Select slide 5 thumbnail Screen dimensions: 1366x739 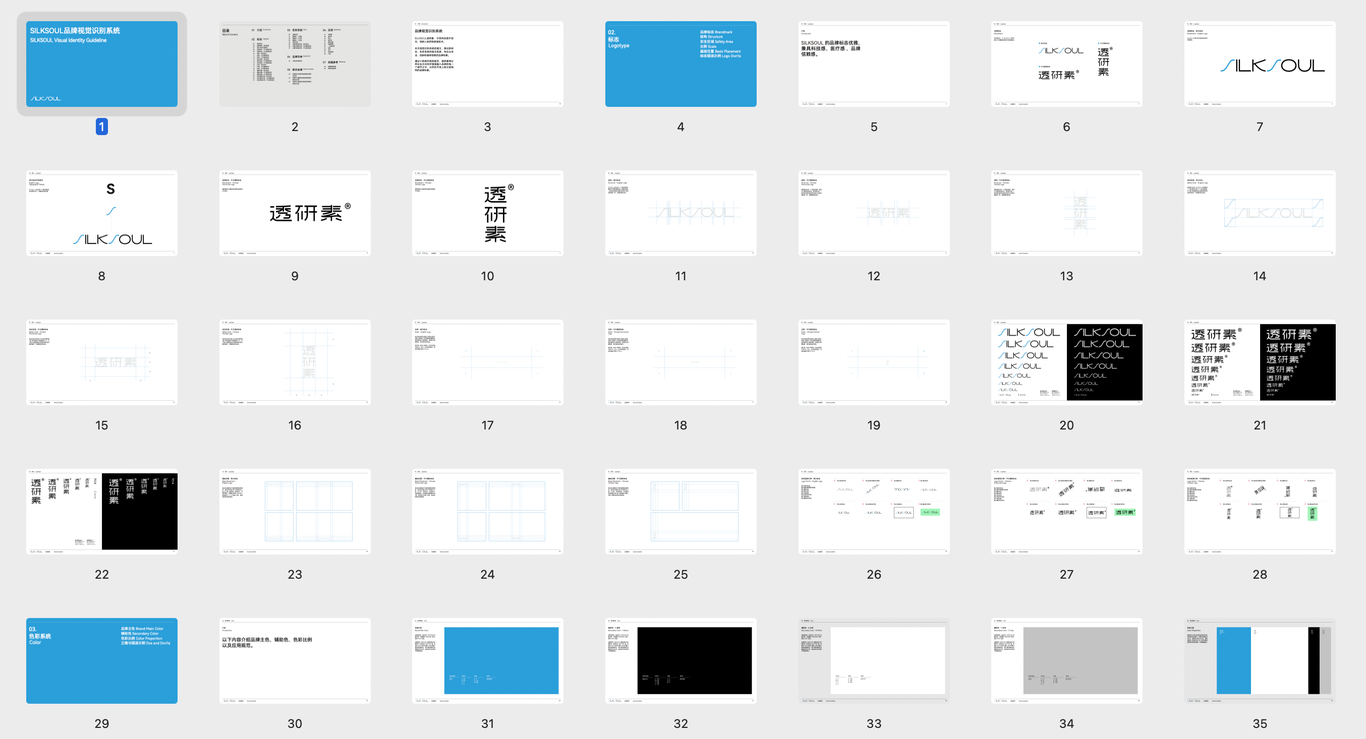[x=874, y=64]
